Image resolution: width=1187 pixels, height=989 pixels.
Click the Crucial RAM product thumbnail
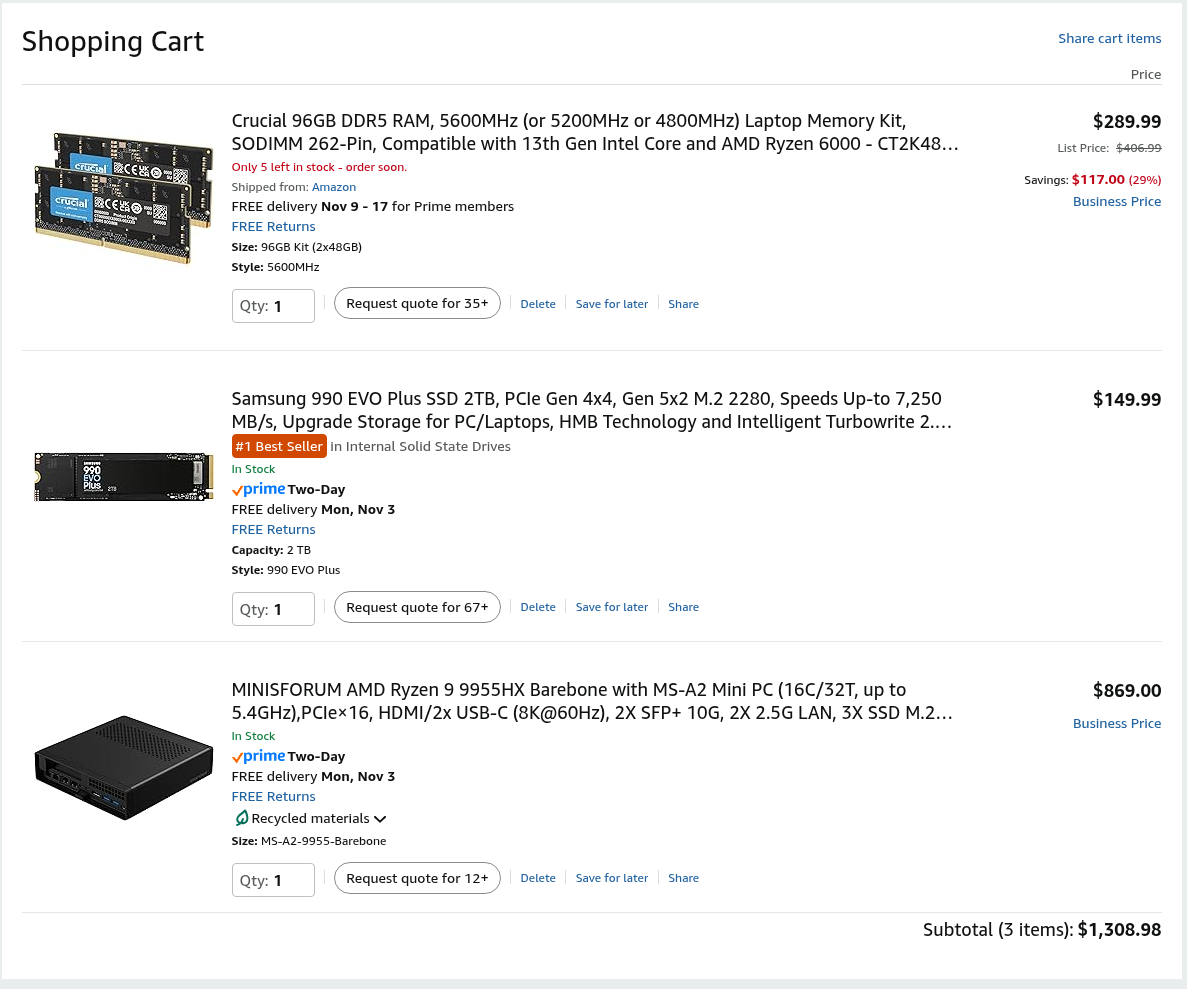click(124, 197)
